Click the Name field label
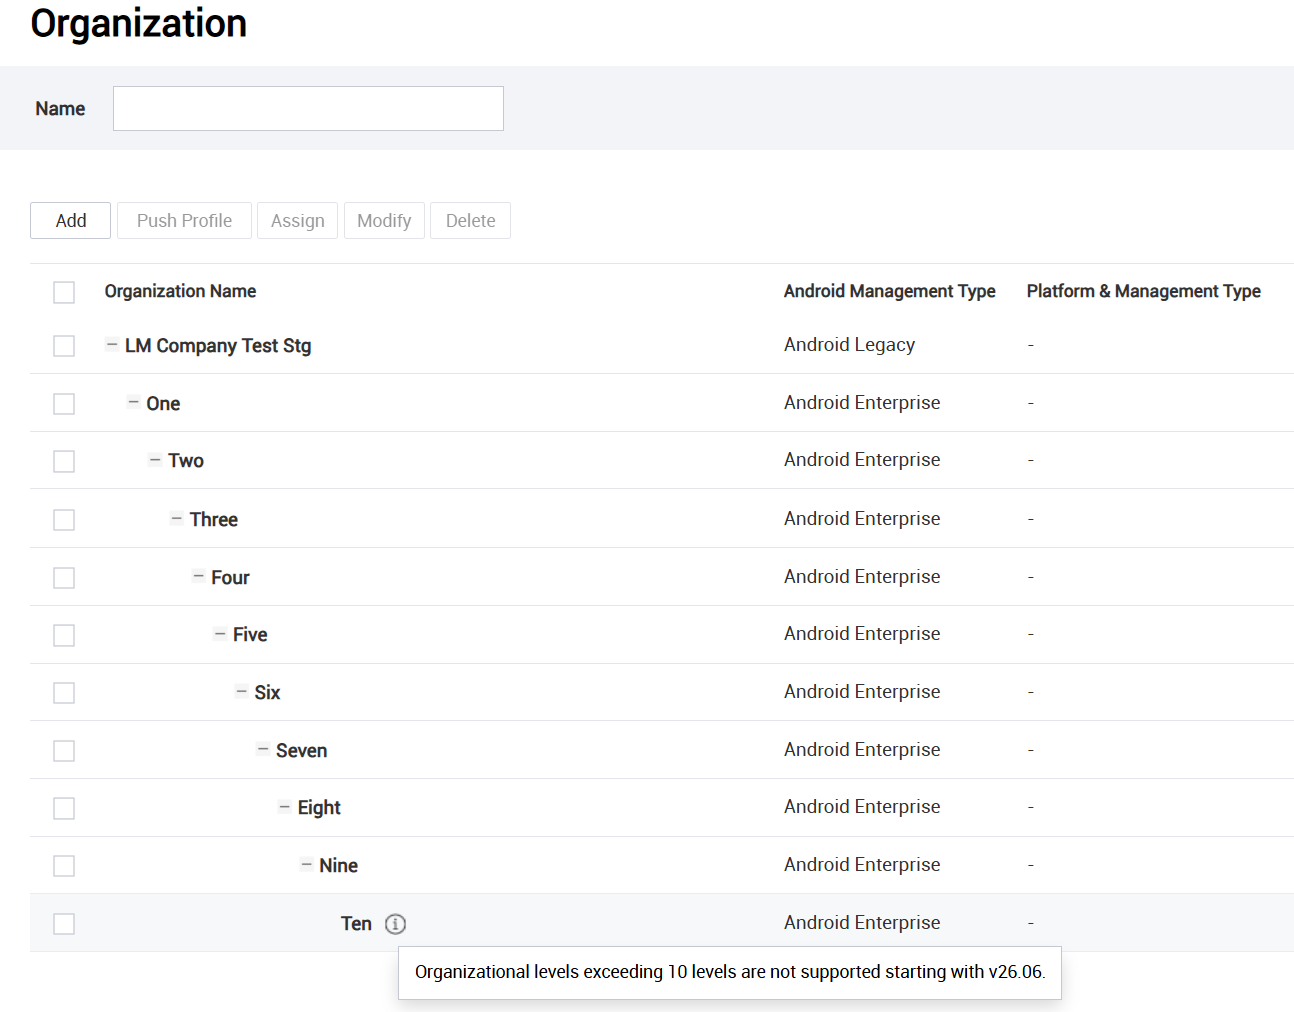The height and width of the screenshot is (1012, 1294). [x=60, y=109]
